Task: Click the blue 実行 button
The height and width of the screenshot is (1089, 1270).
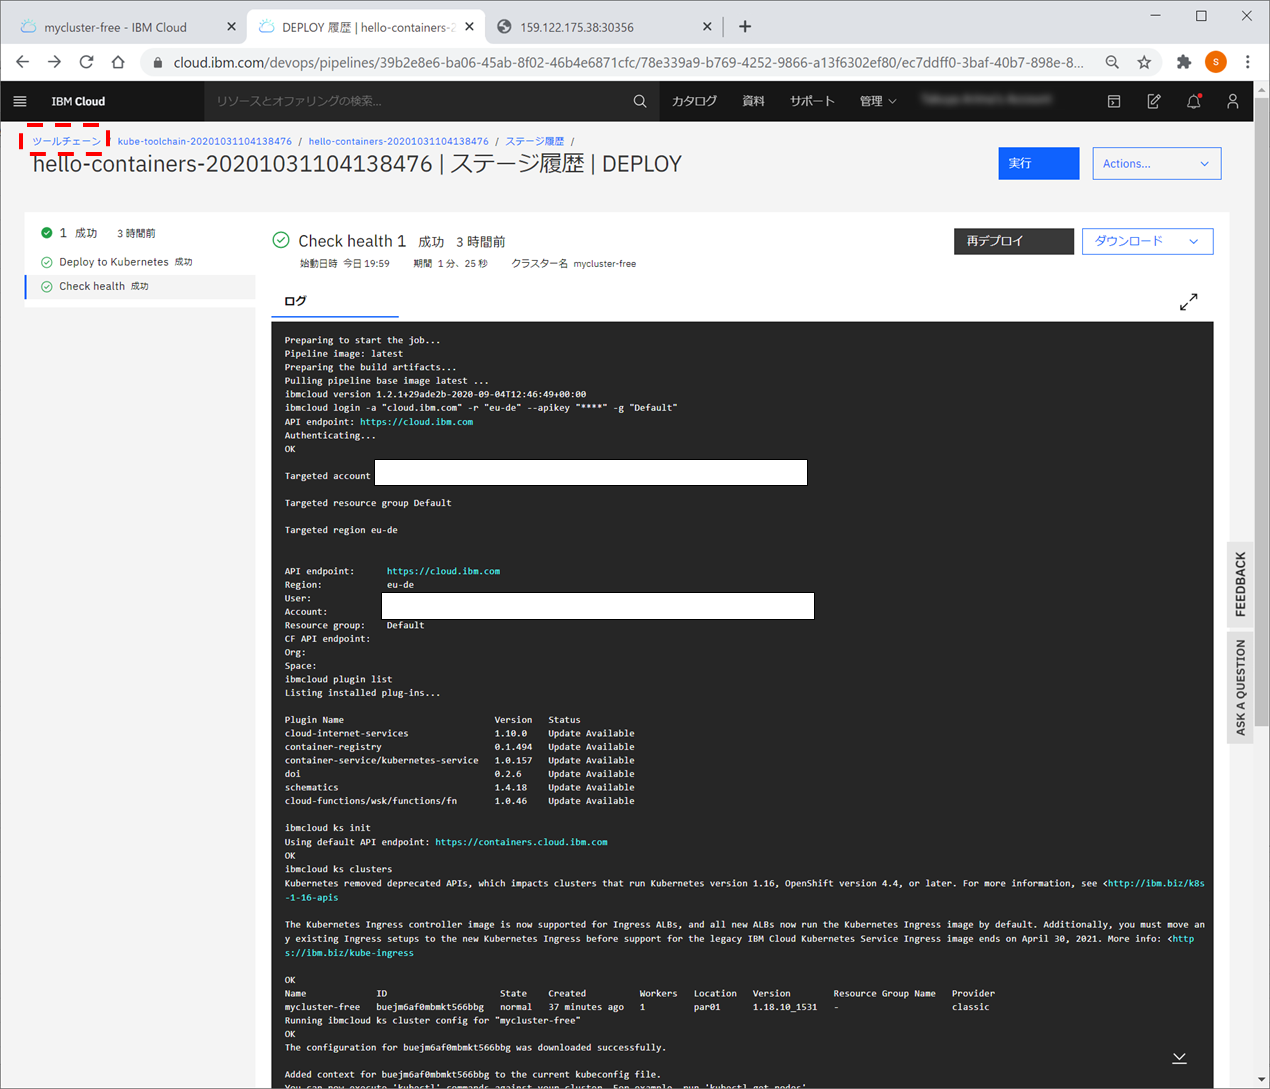Action: 1039,164
